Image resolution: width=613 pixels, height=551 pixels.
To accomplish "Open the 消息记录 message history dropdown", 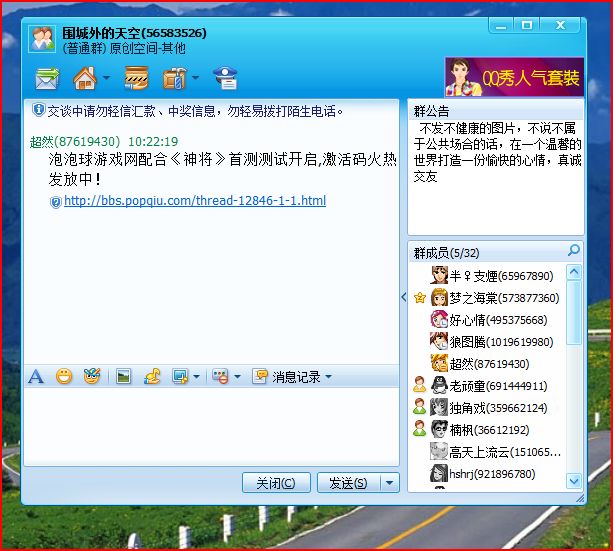I will pos(291,377).
